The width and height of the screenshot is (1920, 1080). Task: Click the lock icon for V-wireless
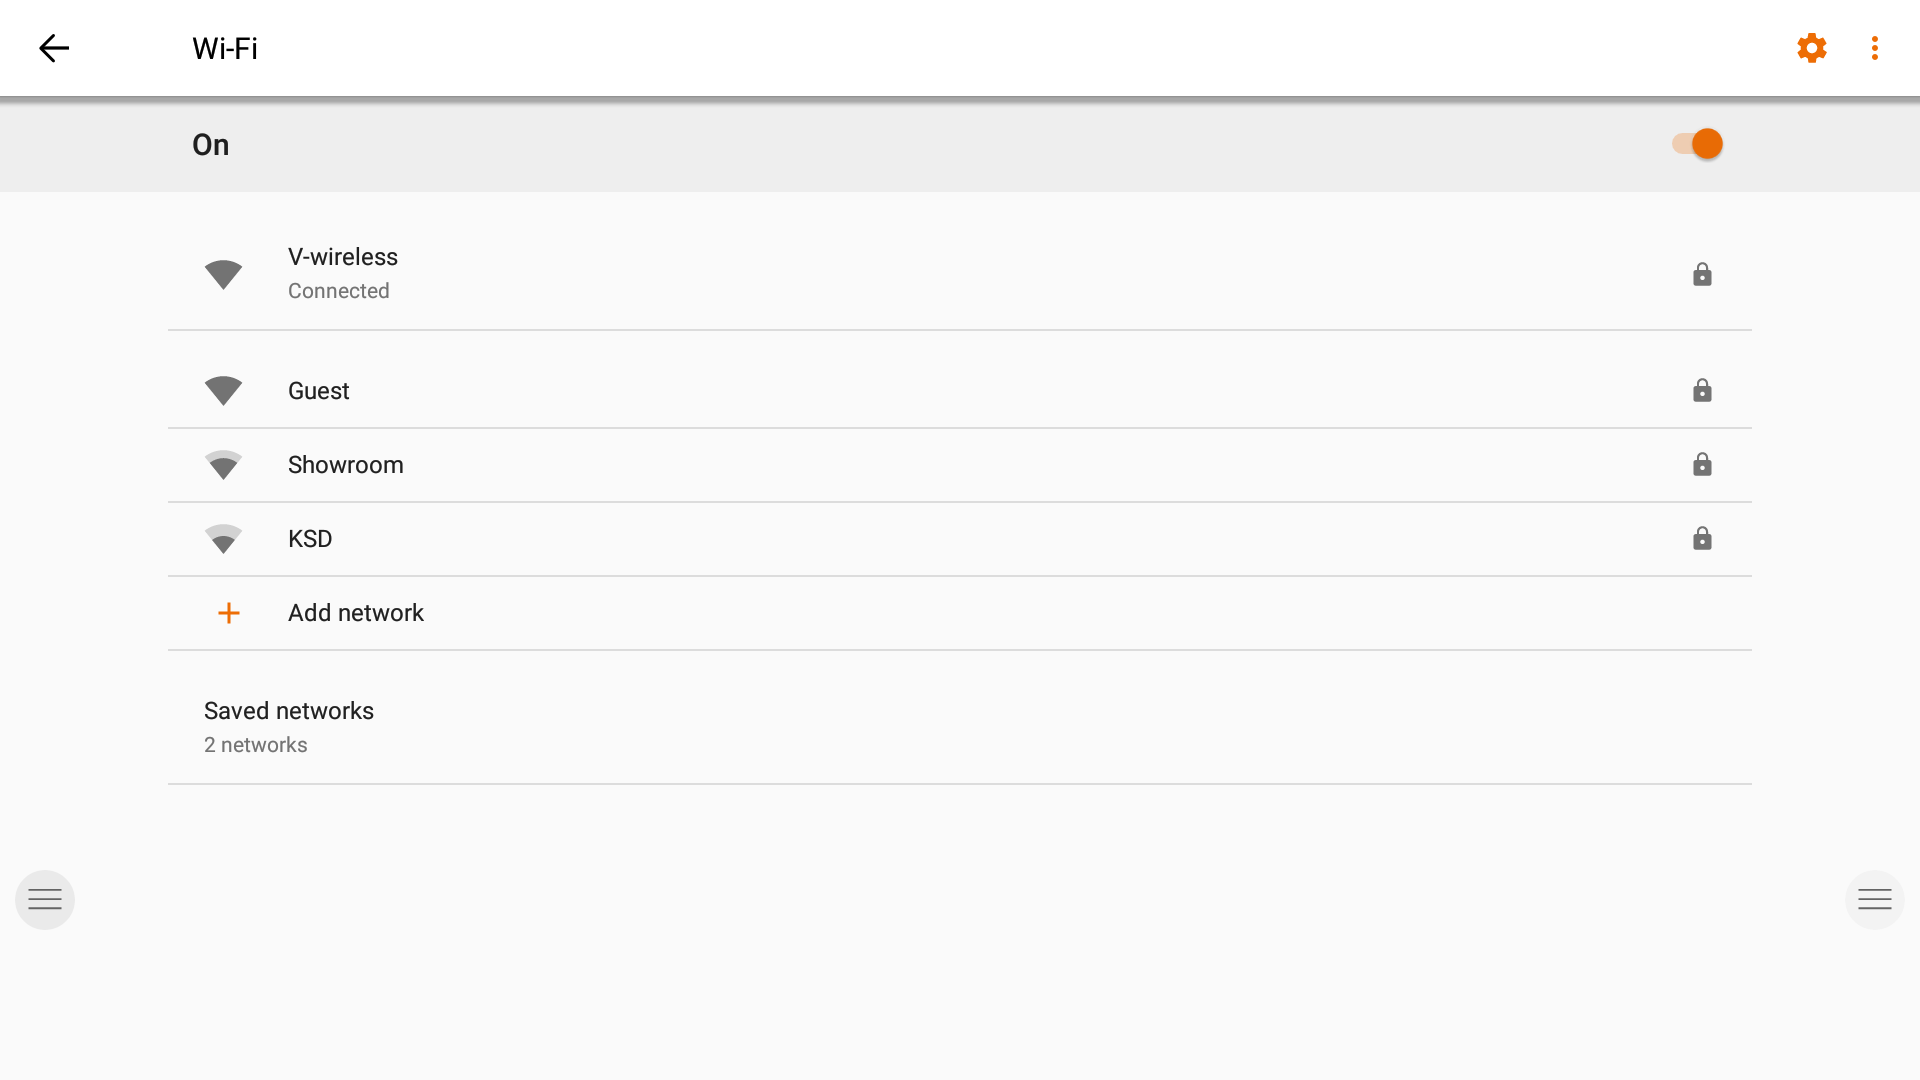pos(1702,274)
